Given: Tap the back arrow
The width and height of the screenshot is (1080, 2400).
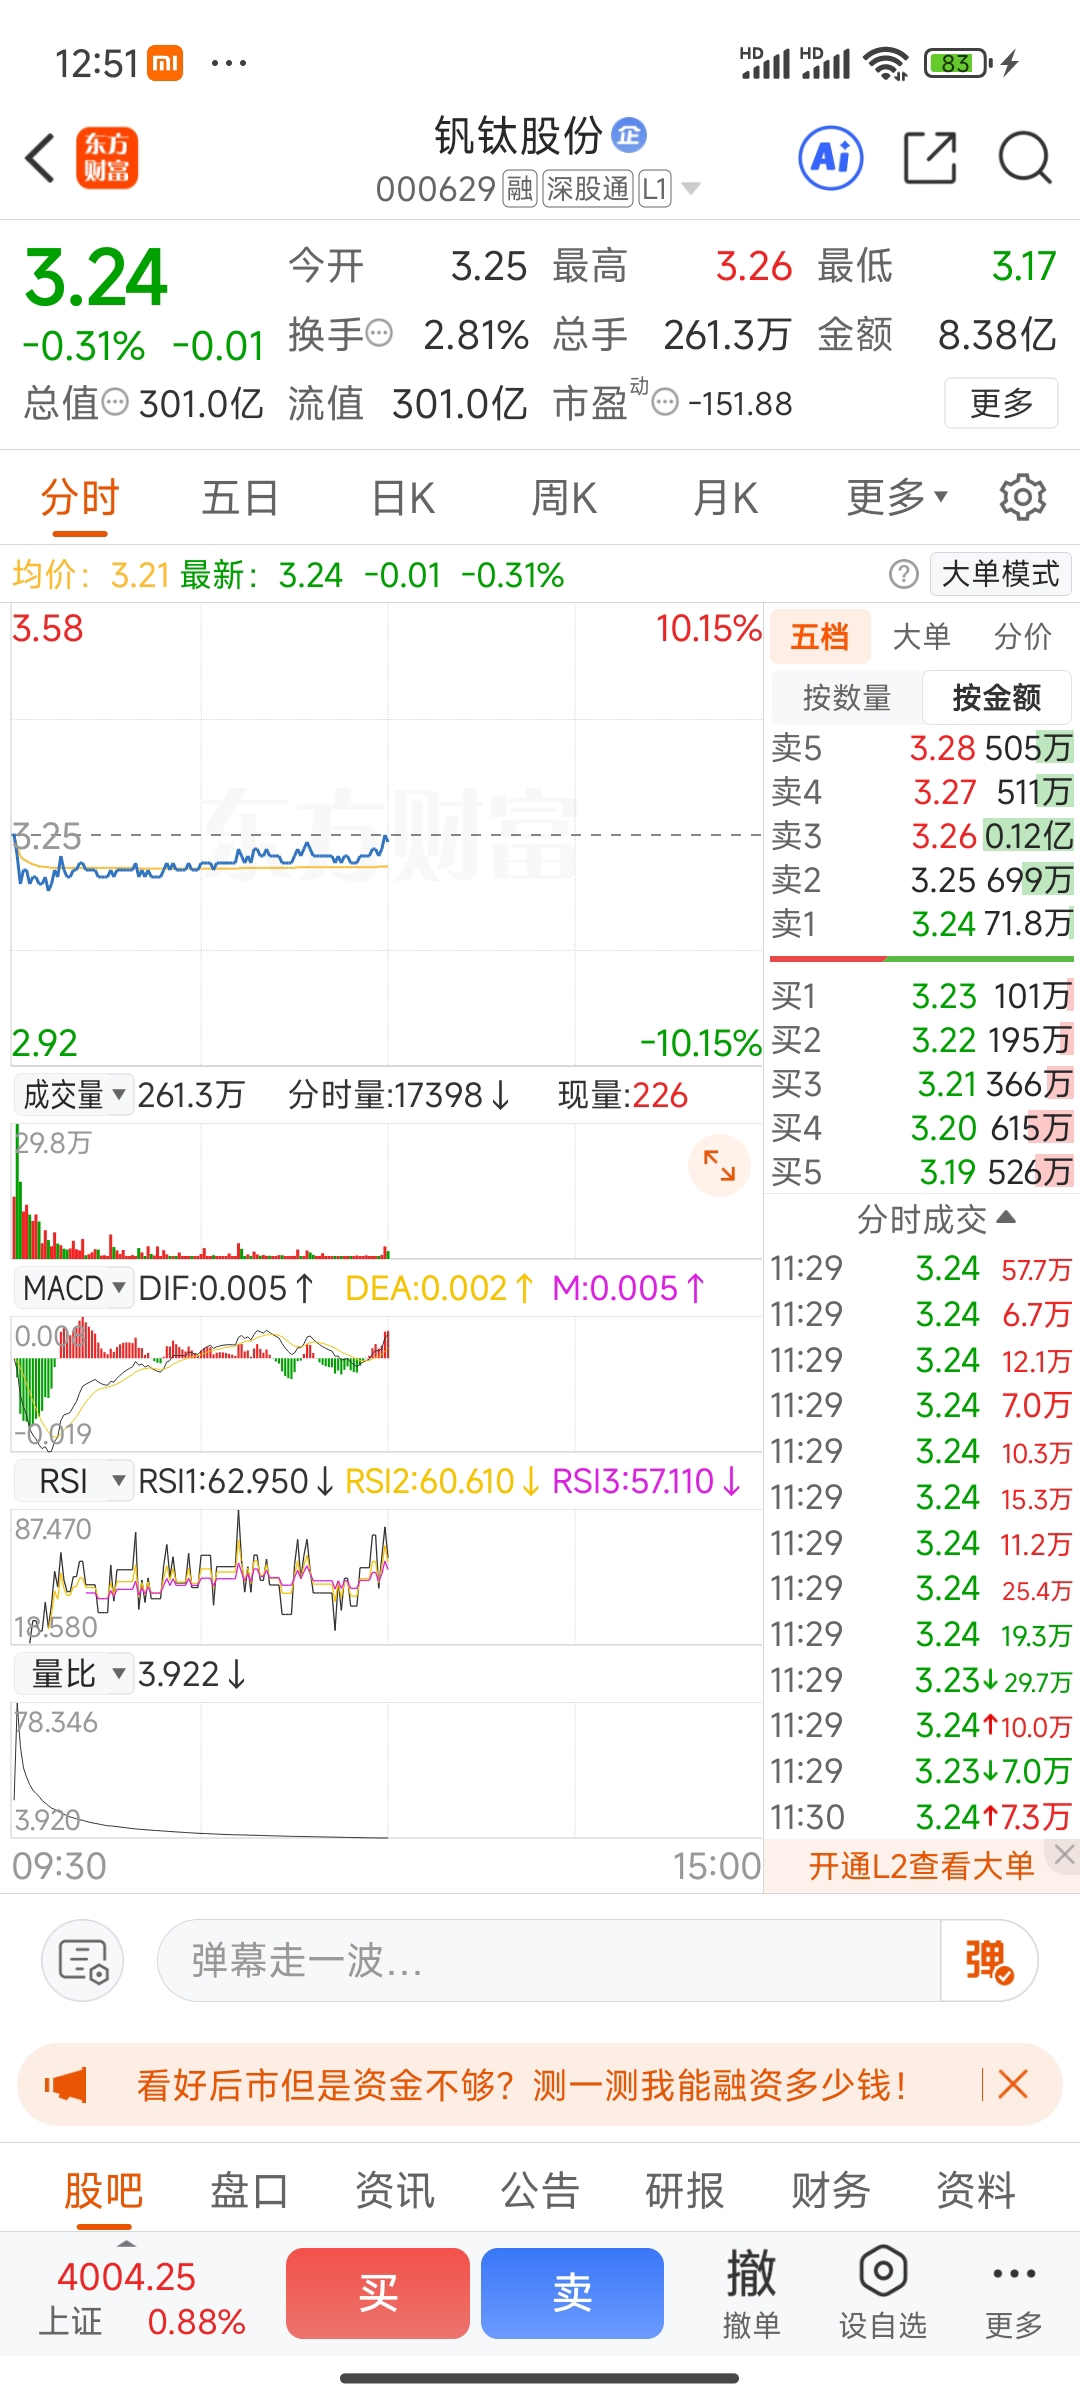Looking at the screenshot, I should tap(40, 159).
